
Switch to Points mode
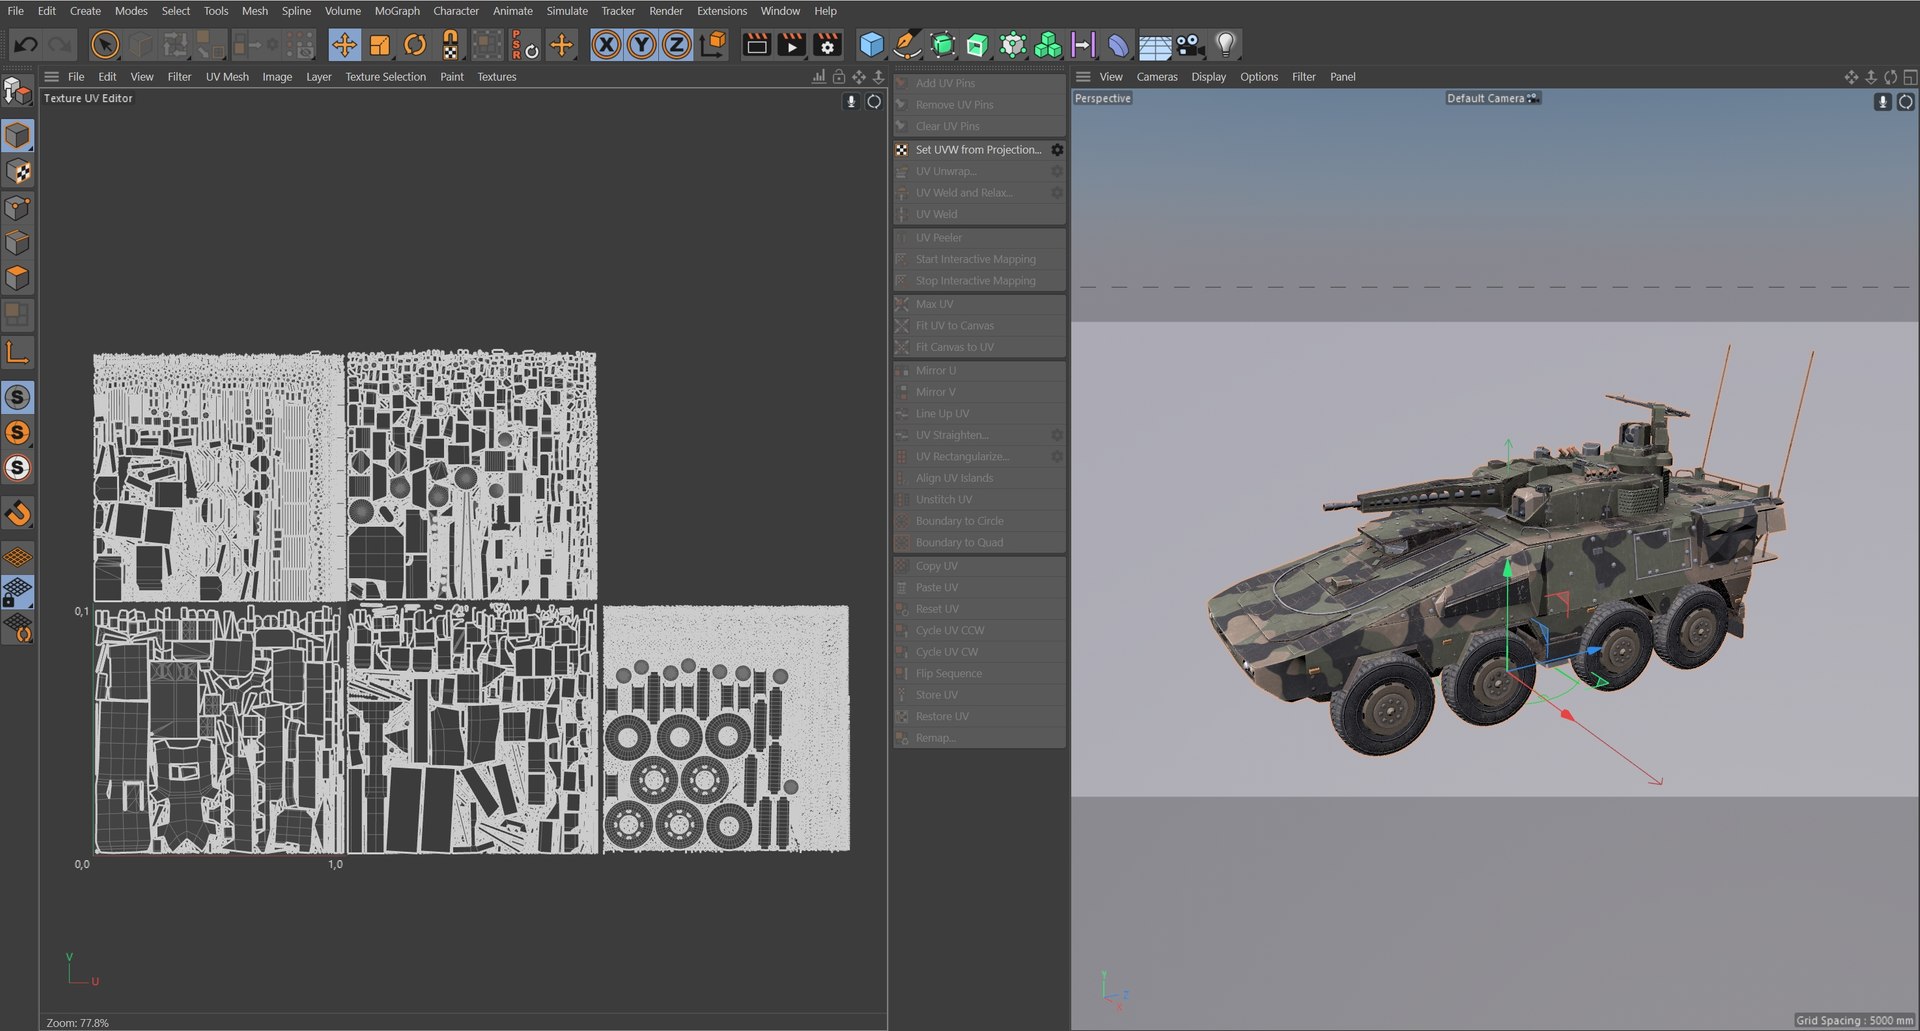[18, 207]
